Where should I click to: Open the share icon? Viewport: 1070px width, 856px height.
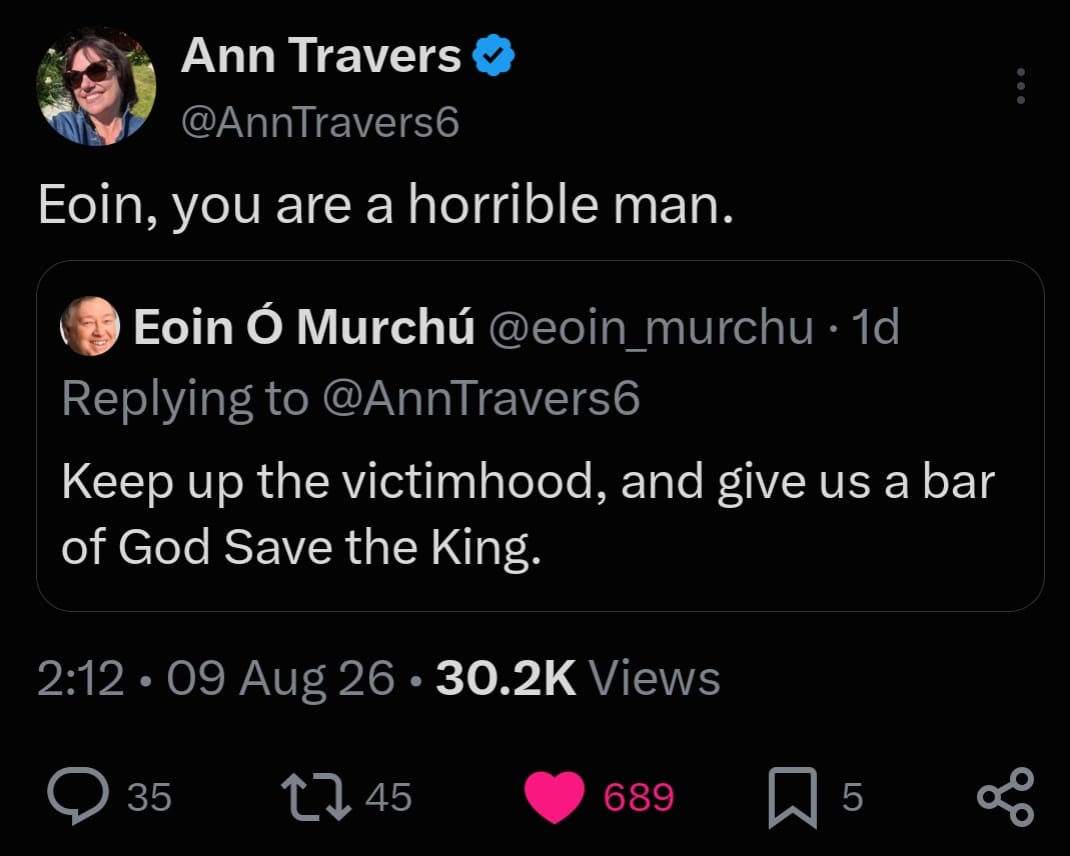1006,797
